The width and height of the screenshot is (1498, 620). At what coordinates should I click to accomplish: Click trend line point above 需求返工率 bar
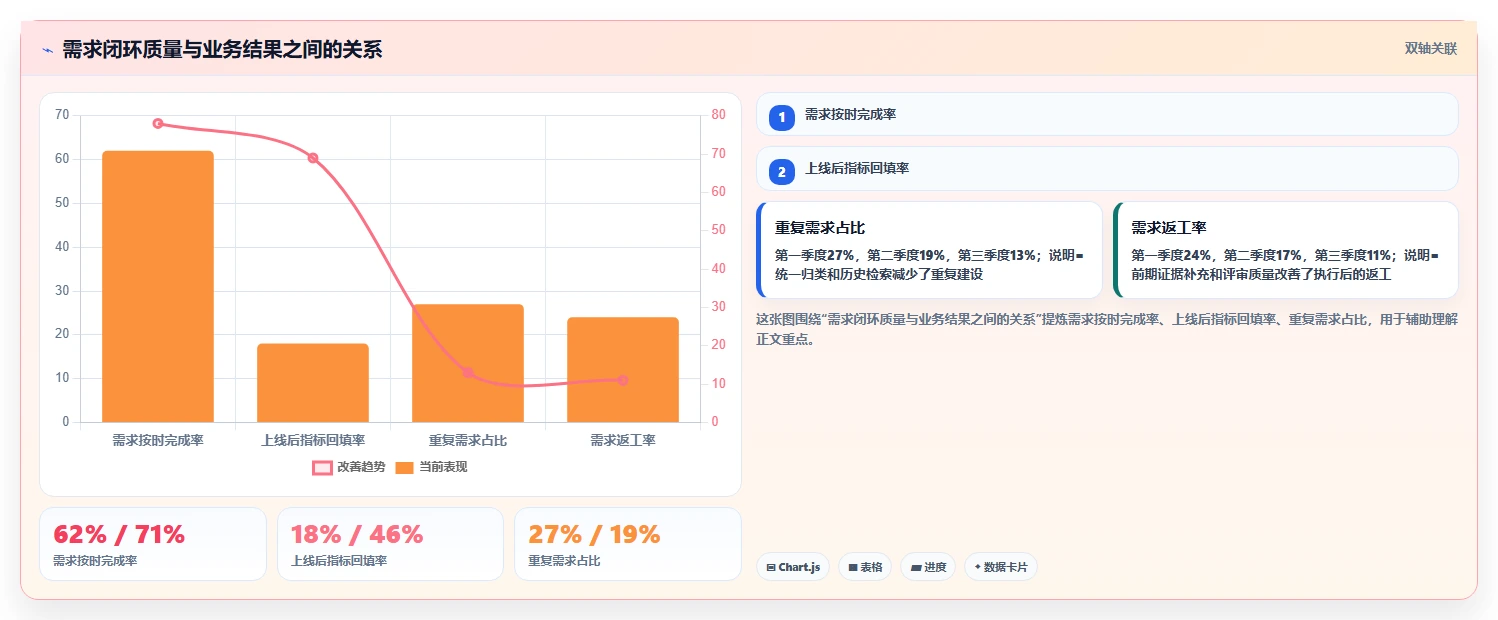623,380
